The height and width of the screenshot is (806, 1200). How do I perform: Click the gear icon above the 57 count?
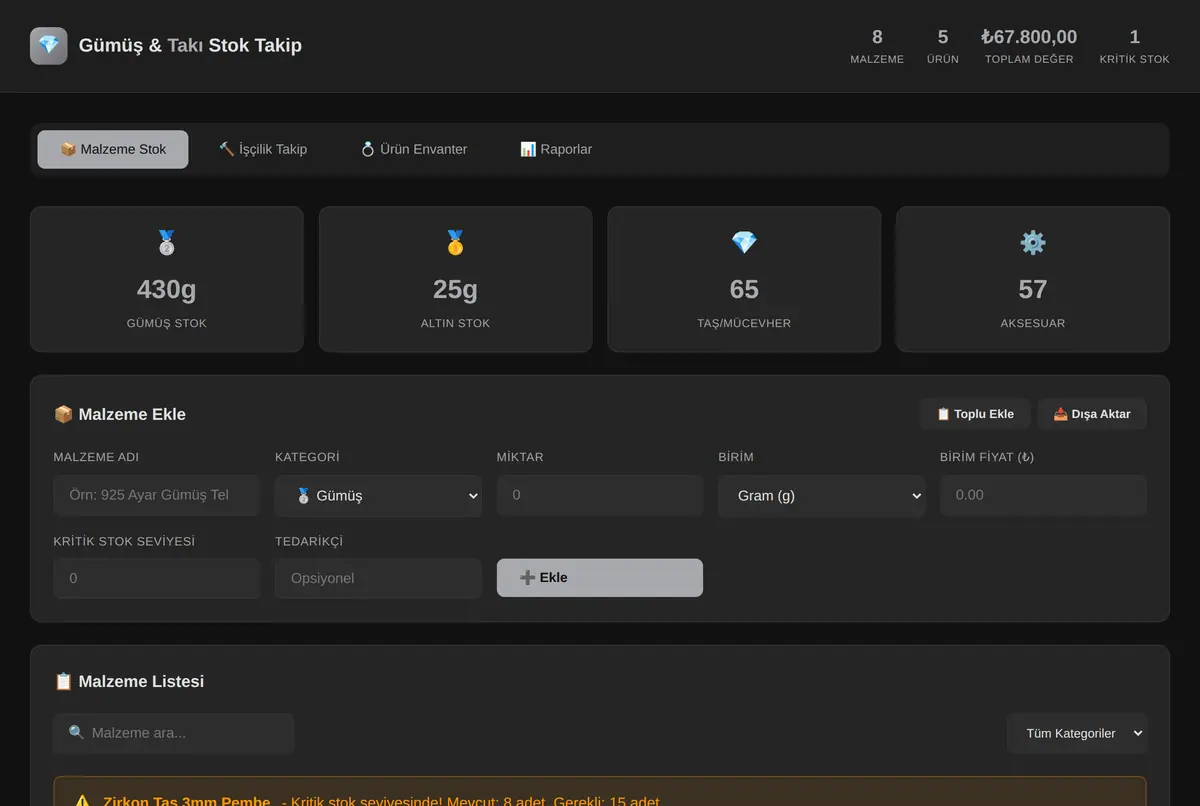[x=1033, y=242]
